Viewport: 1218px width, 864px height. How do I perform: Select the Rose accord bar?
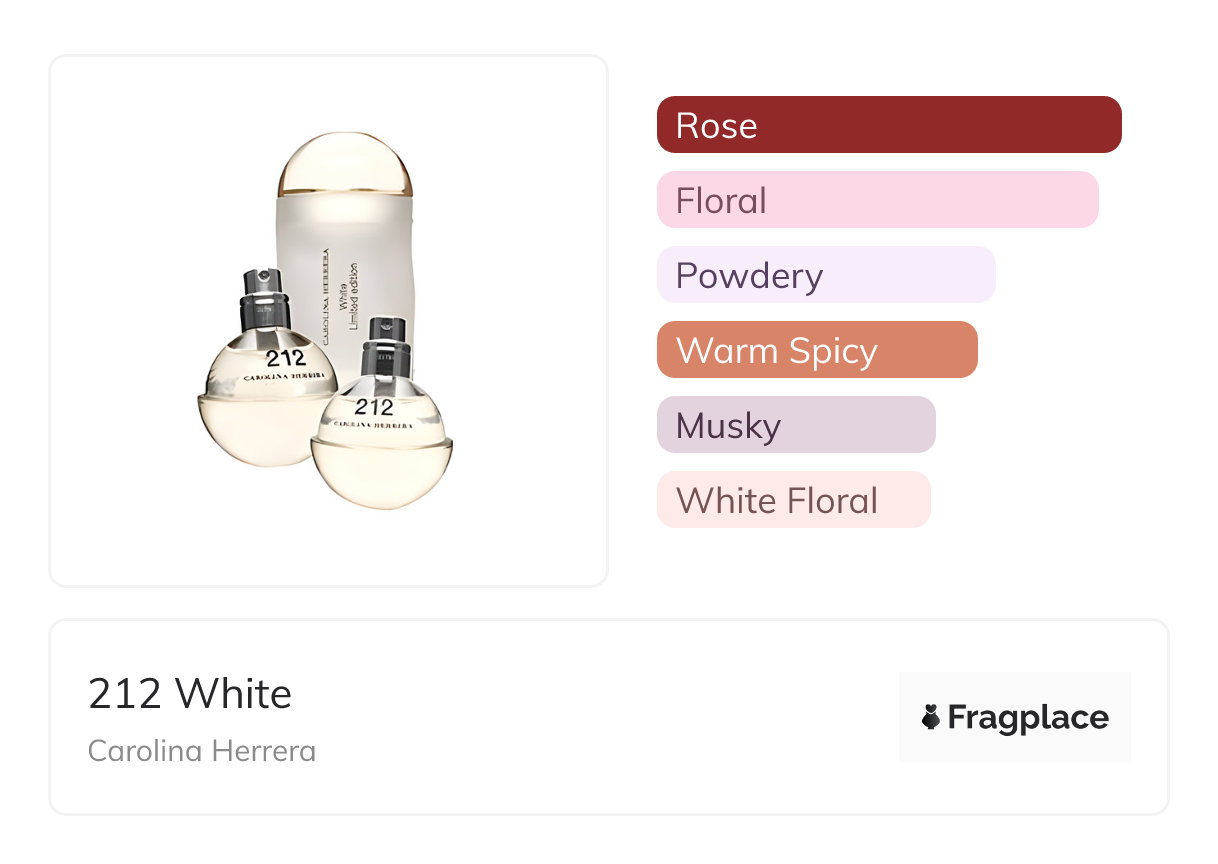point(888,125)
